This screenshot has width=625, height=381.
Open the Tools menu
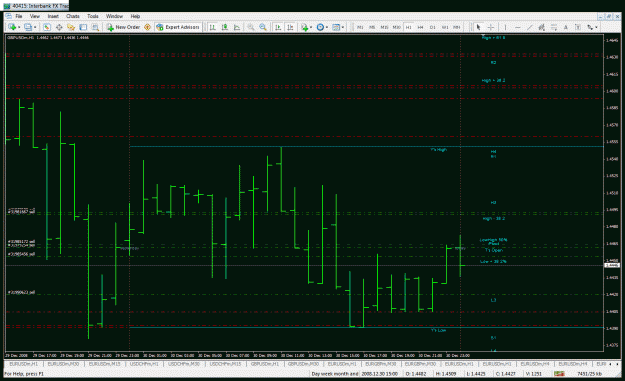93,16
